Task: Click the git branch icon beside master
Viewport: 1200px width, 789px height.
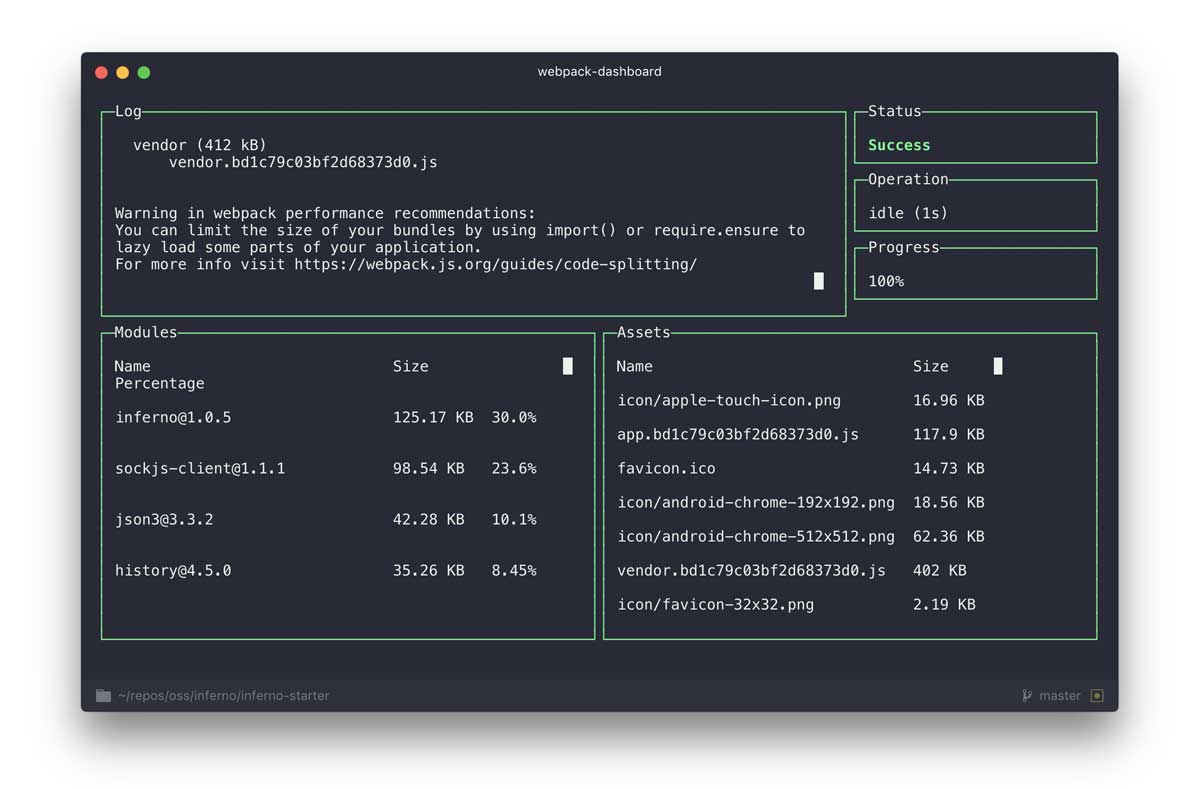Action: coord(1027,696)
